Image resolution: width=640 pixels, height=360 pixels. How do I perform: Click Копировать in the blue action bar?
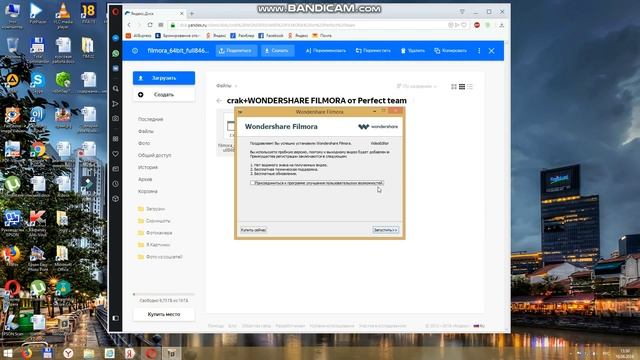[450, 51]
